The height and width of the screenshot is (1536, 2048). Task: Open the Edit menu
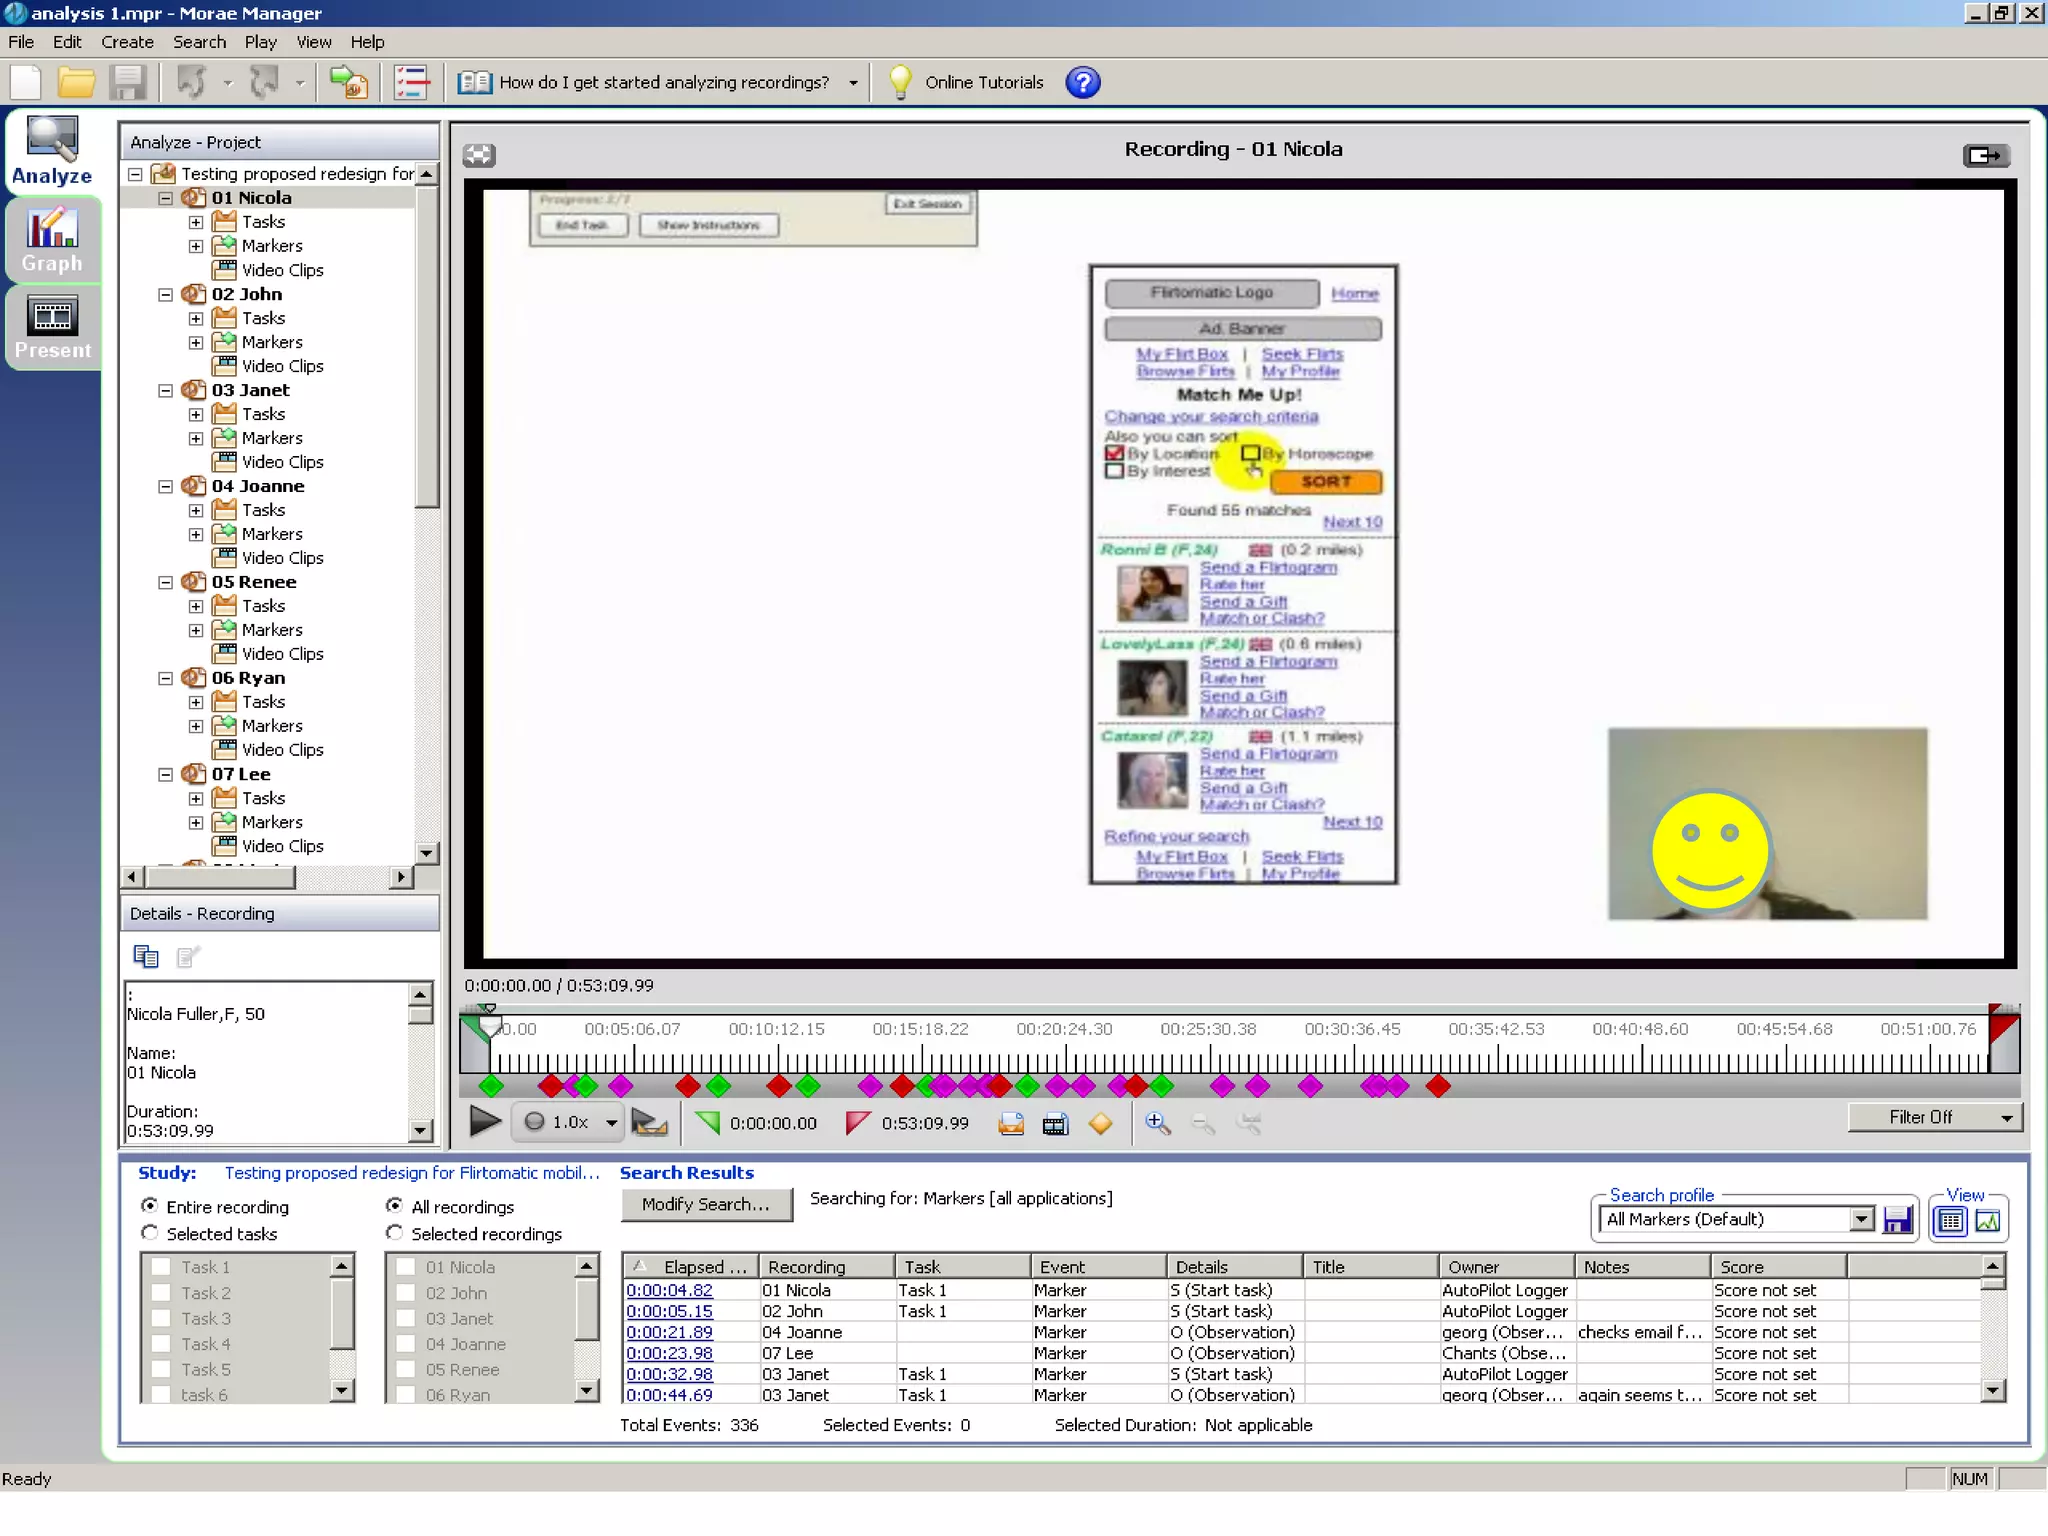click(67, 42)
